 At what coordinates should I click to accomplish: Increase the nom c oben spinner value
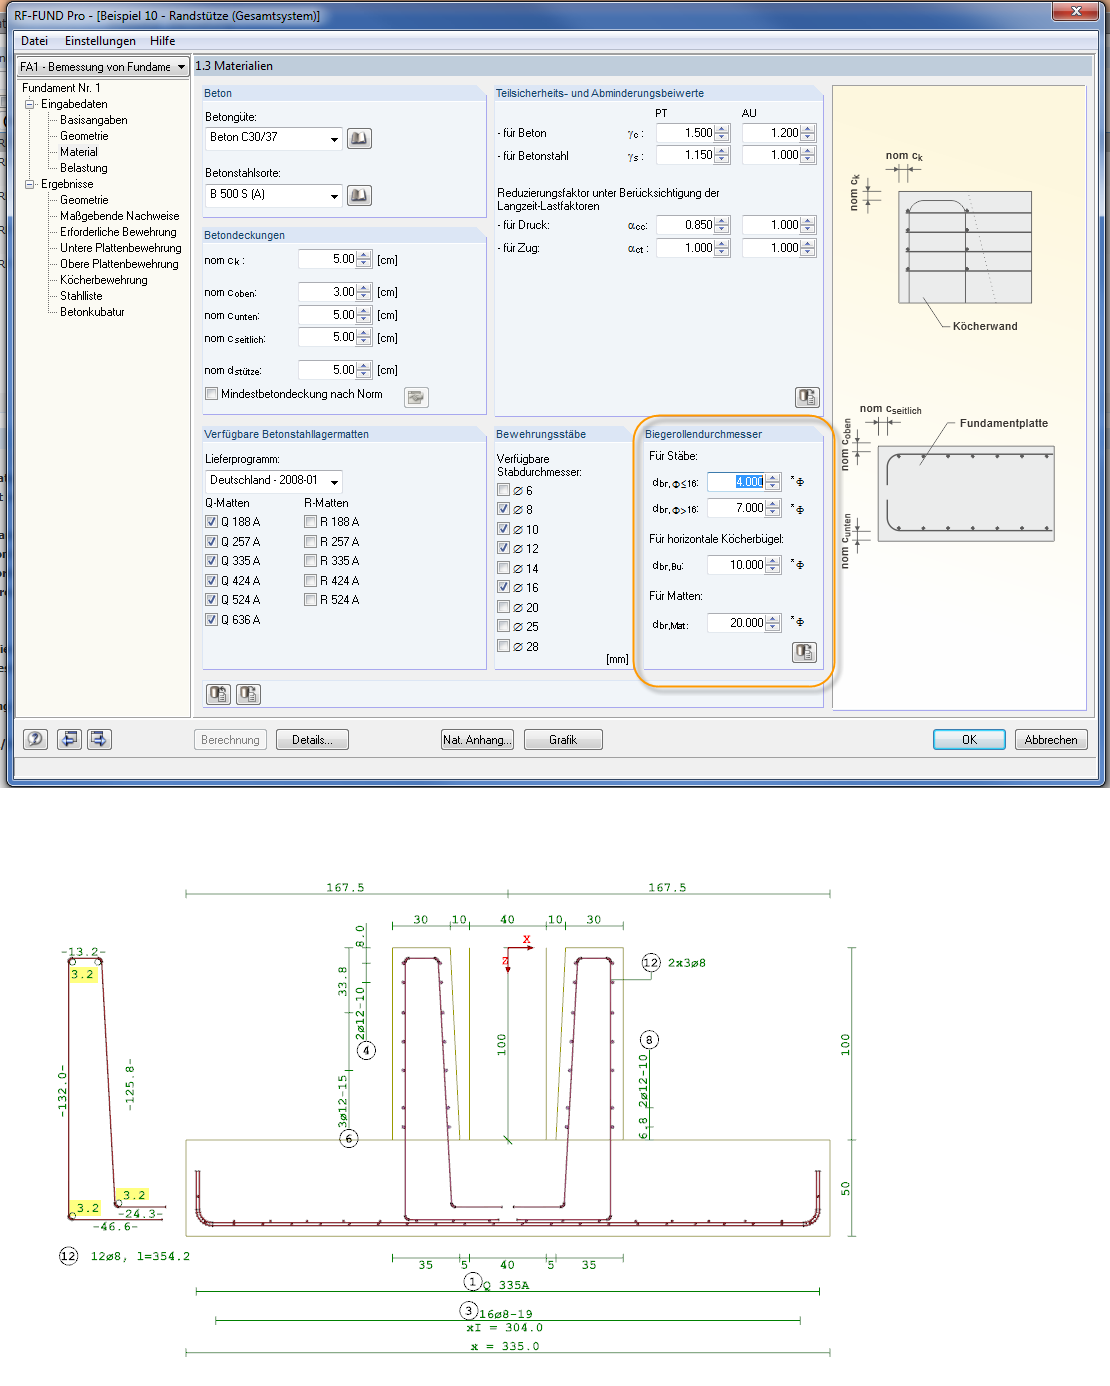[x=364, y=288]
